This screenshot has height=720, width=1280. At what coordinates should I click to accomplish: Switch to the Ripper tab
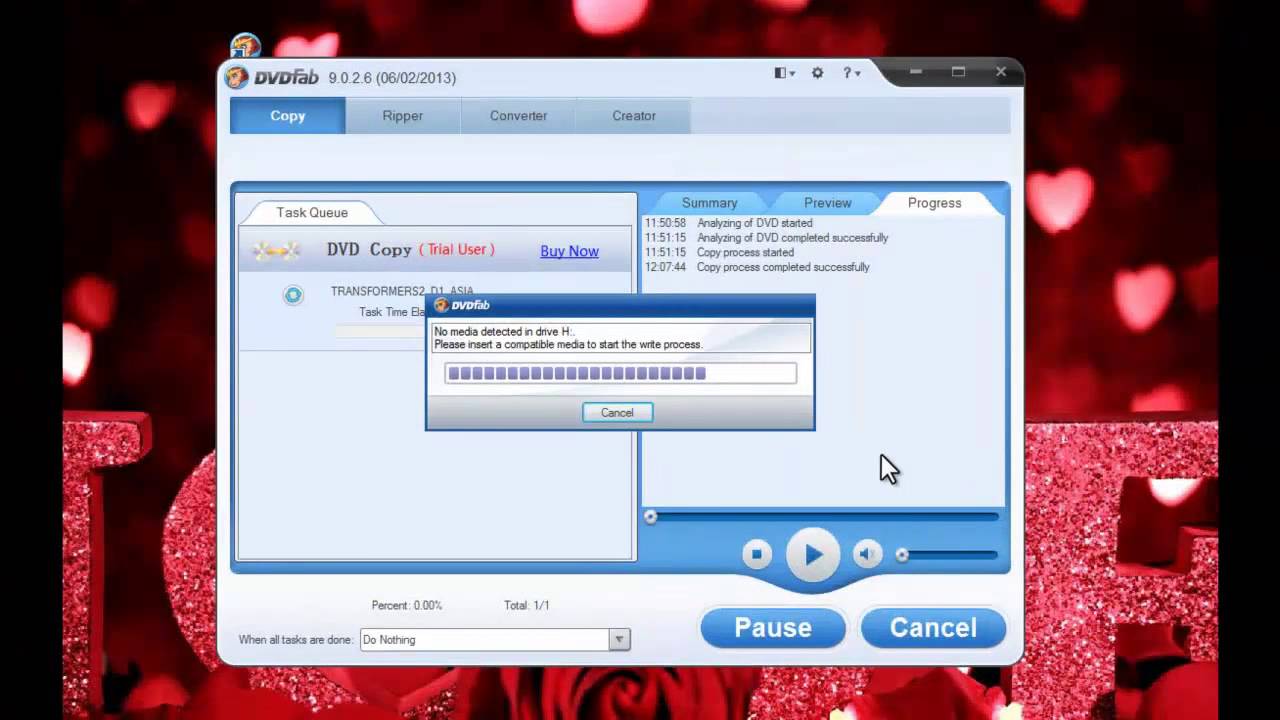pos(402,116)
